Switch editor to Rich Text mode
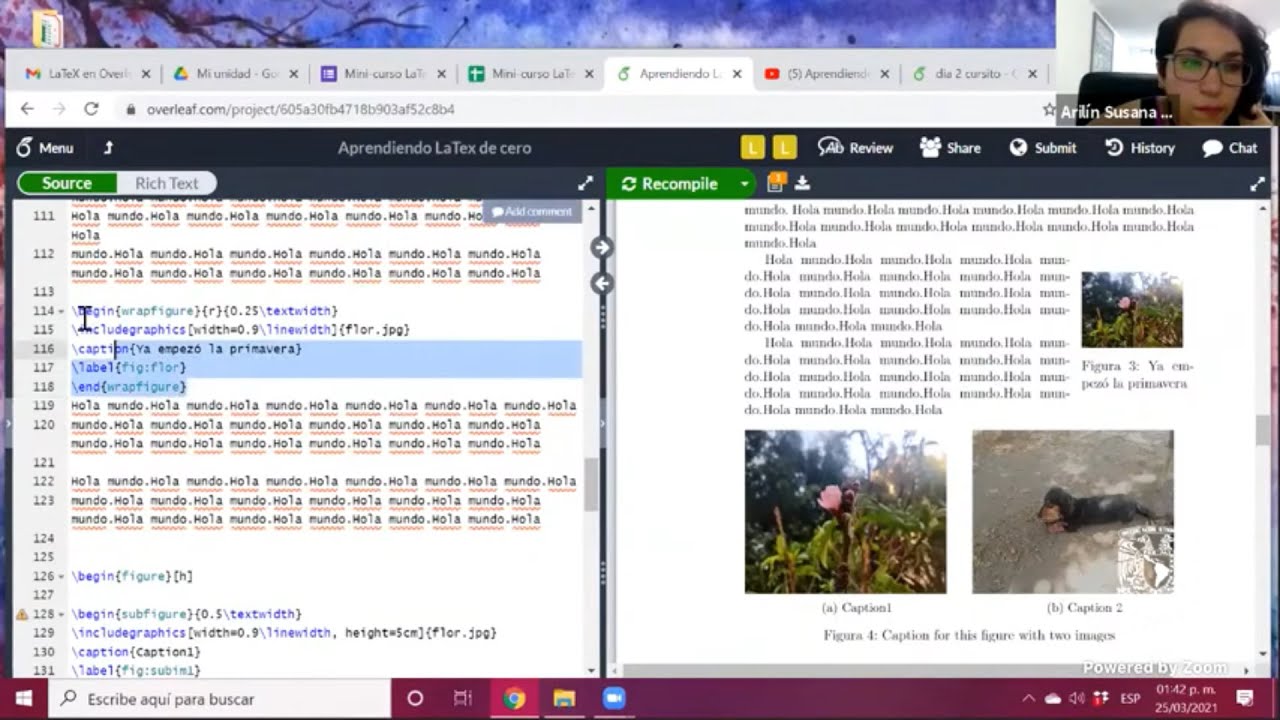The width and height of the screenshot is (1280, 720). tap(166, 183)
